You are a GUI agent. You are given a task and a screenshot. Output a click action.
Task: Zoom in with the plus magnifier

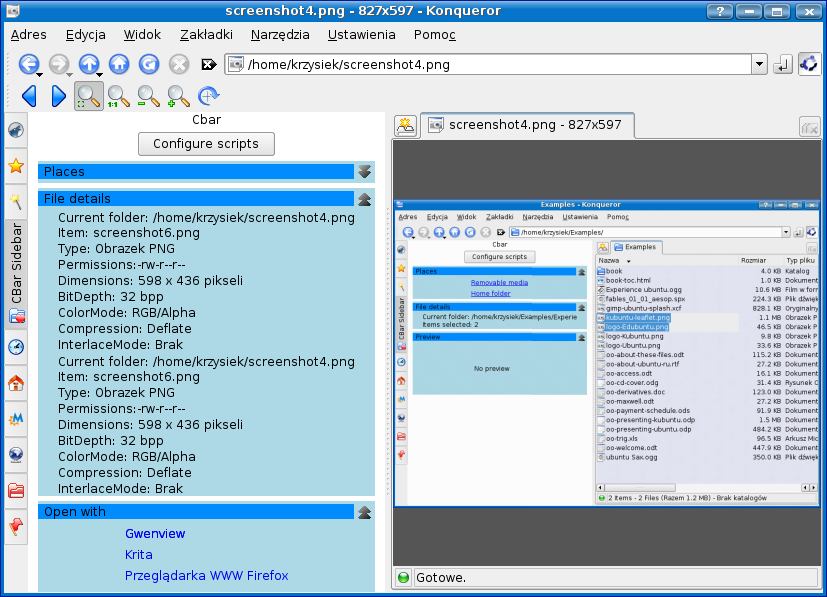[x=178, y=97]
